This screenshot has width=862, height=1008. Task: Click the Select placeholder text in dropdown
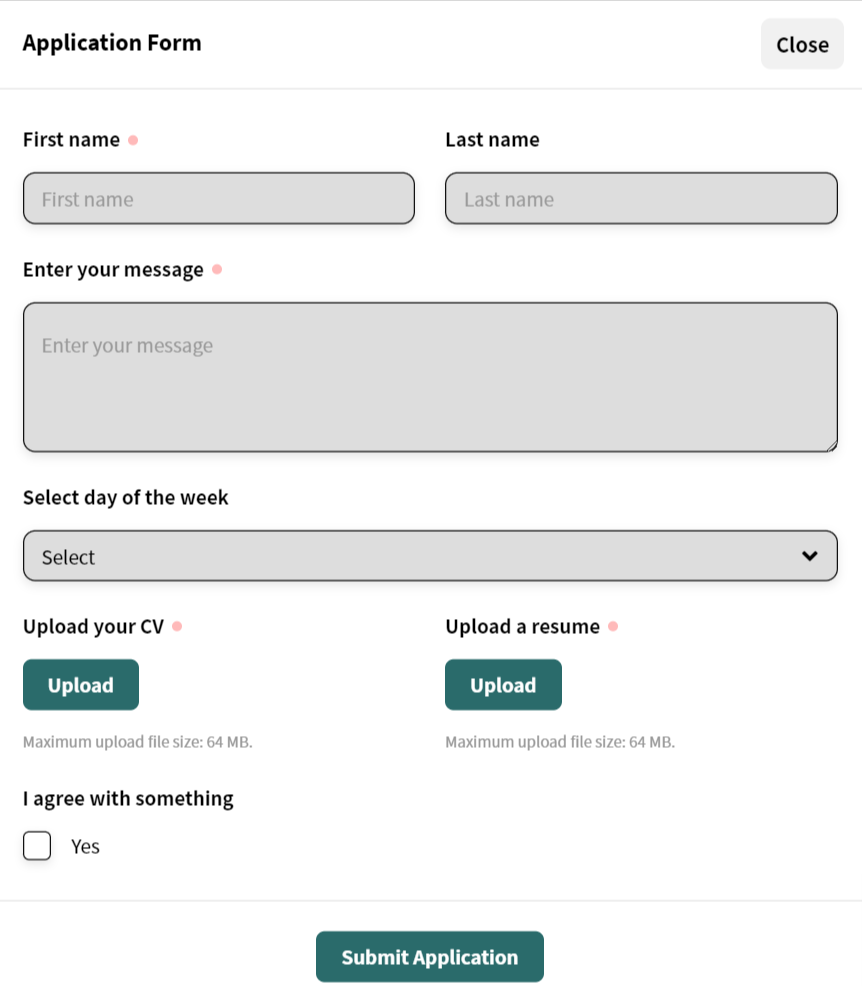pyautogui.click(x=68, y=557)
